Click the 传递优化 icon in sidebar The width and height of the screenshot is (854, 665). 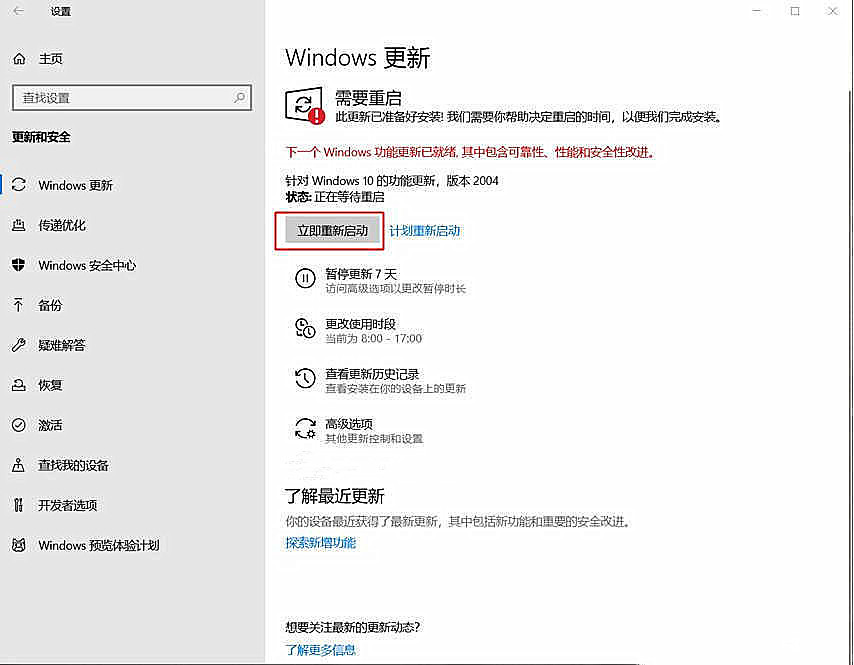[x=19, y=225]
